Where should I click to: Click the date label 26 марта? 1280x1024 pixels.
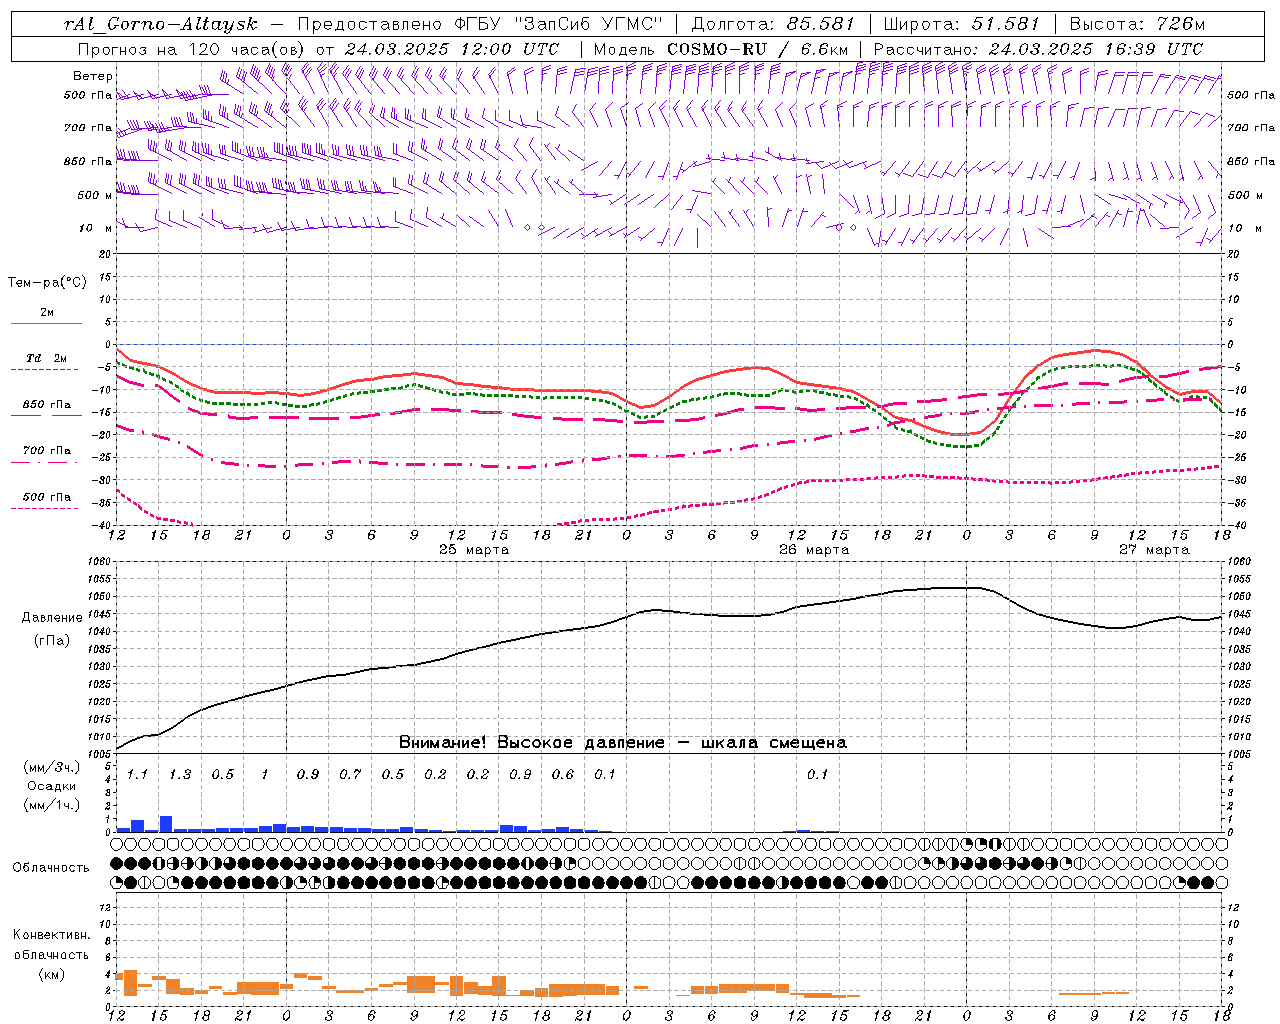pyautogui.click(x=814, y=550)
